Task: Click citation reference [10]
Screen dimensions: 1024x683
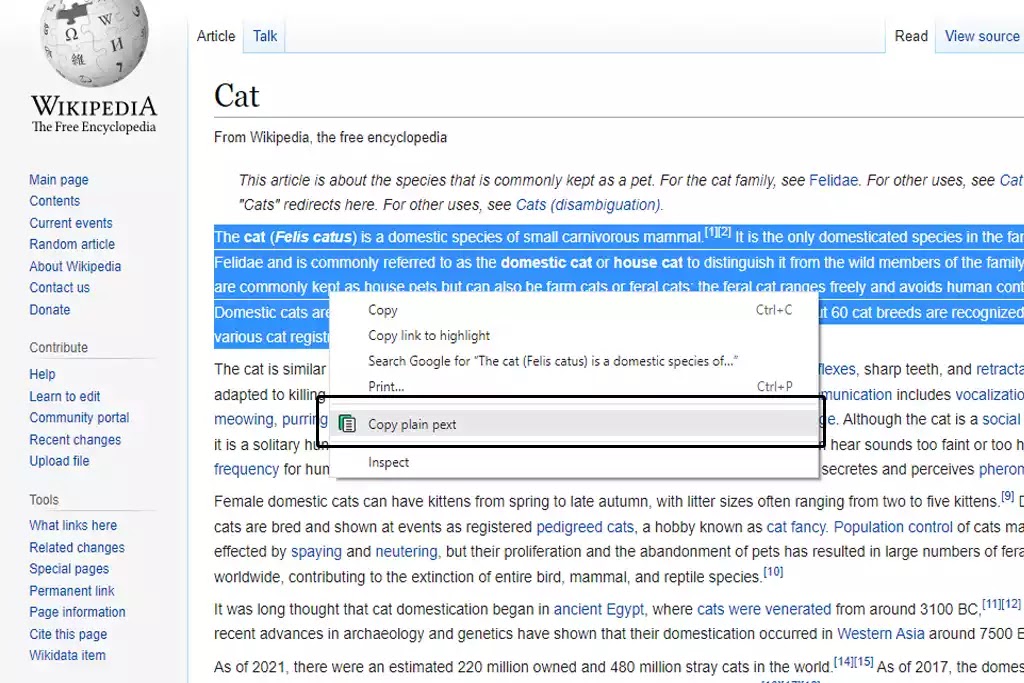Action: tap(773, 572)
